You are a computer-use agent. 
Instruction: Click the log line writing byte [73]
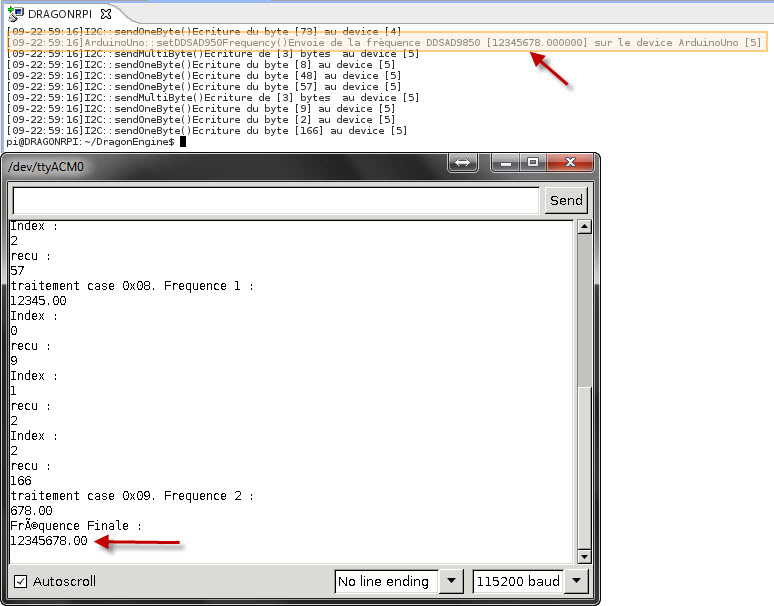[204, 32]
